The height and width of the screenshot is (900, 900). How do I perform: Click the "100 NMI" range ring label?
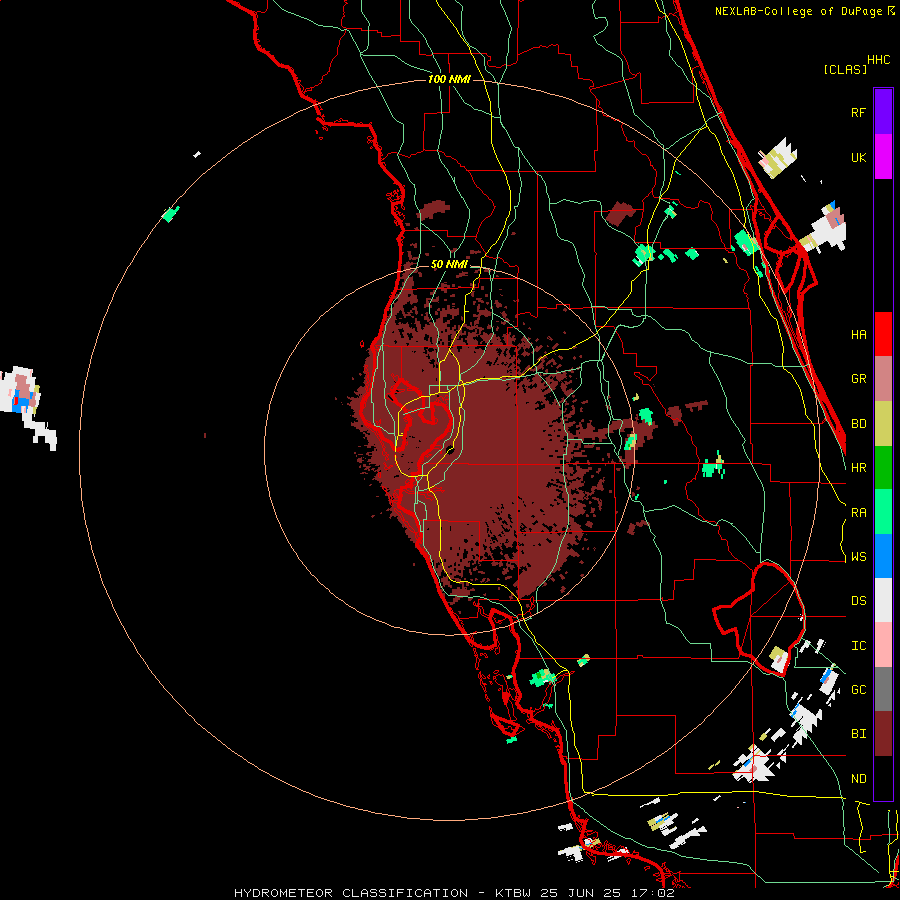[449, 79]
